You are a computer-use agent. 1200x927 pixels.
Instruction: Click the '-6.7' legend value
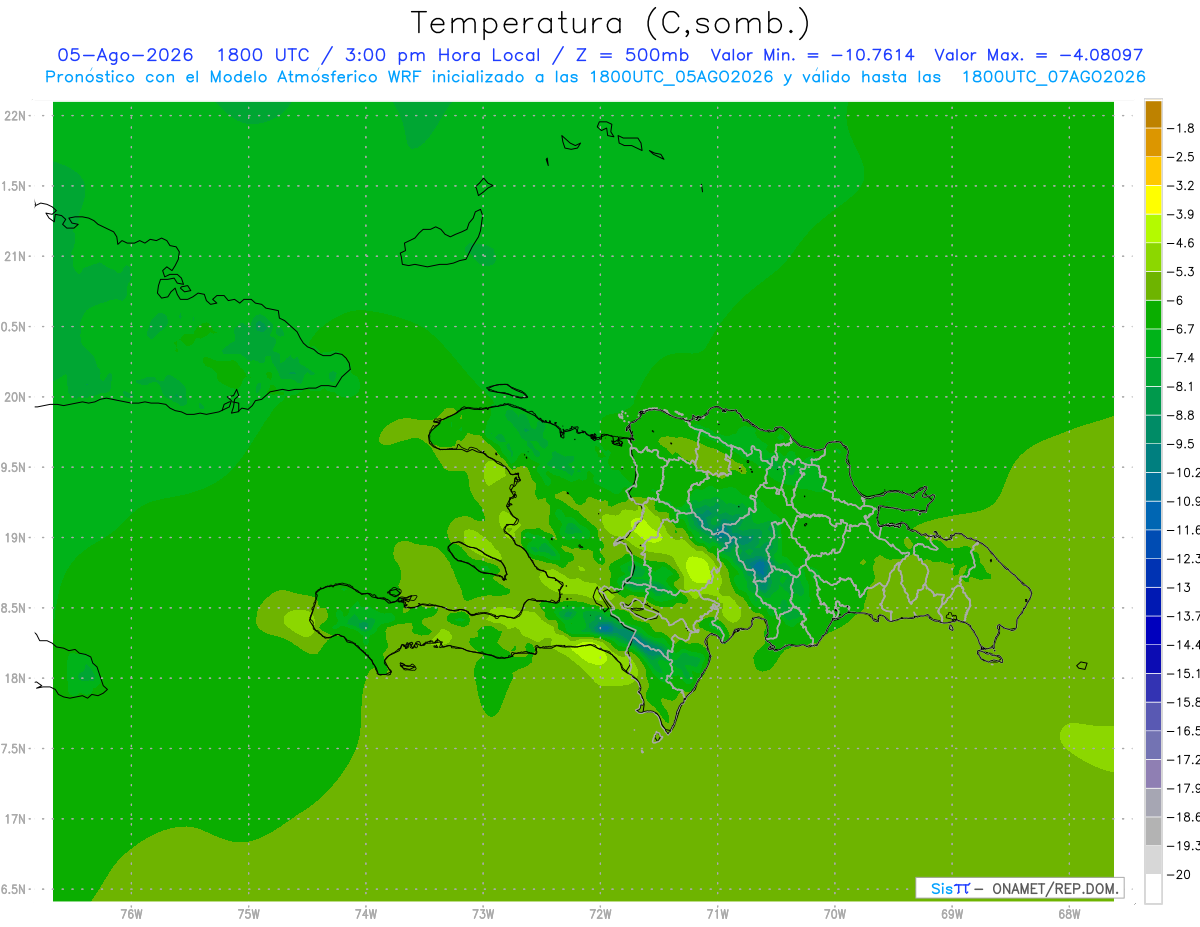pyautogui.click(x=1180, y=329)
